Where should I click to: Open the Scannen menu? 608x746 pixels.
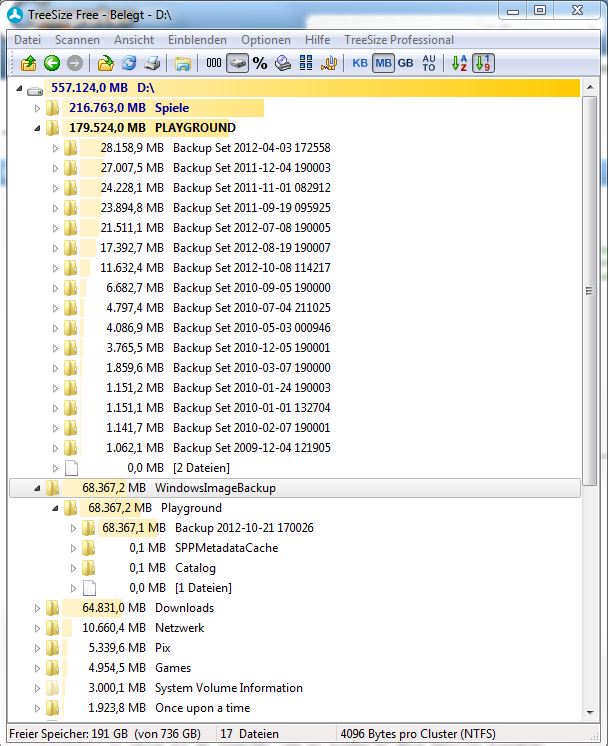coord(77,40)
